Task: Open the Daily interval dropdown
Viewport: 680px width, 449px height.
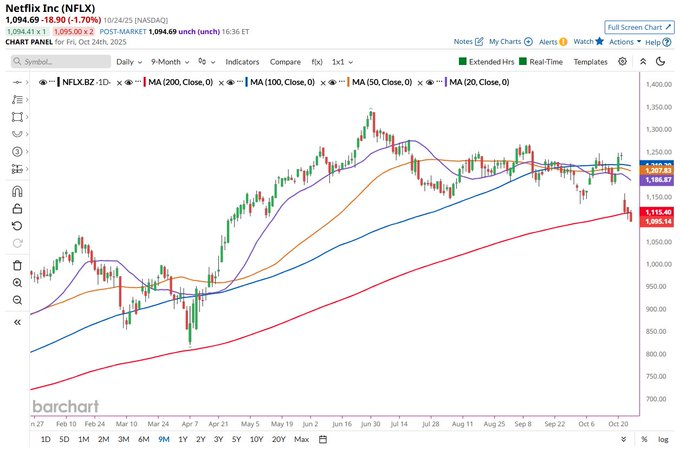Action: (128, 61)
